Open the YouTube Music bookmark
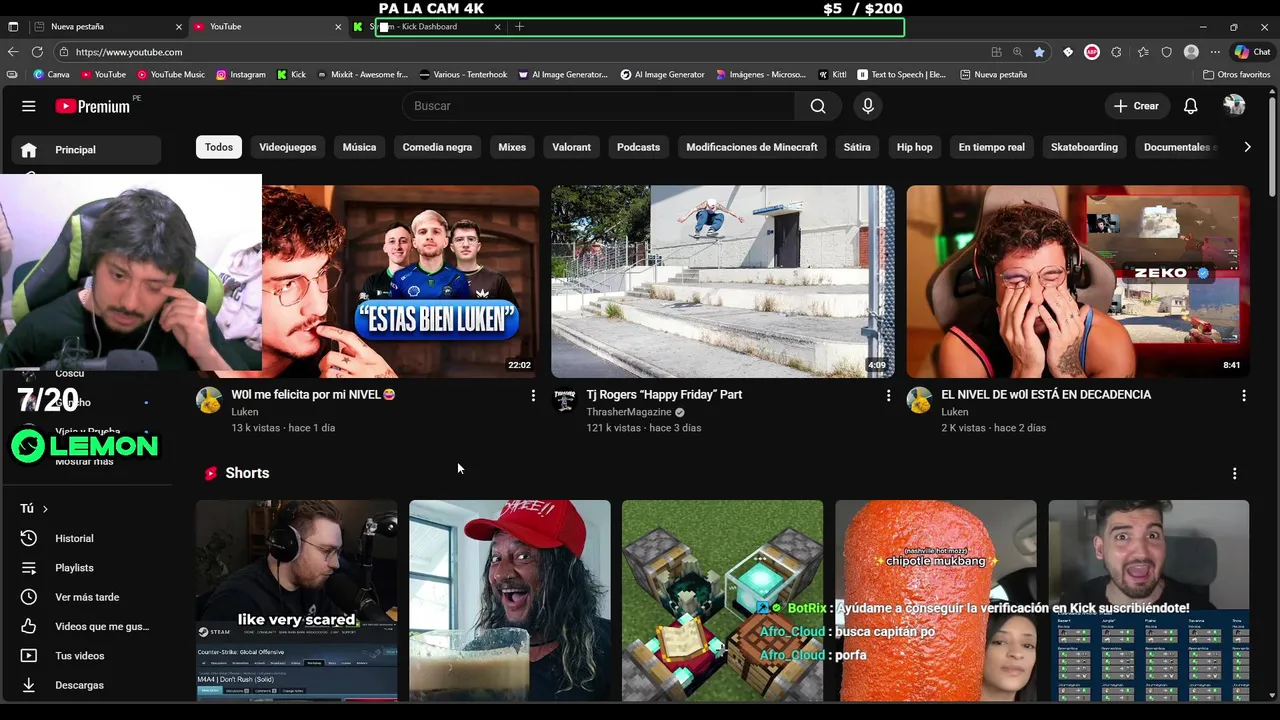 pos(170,74)
